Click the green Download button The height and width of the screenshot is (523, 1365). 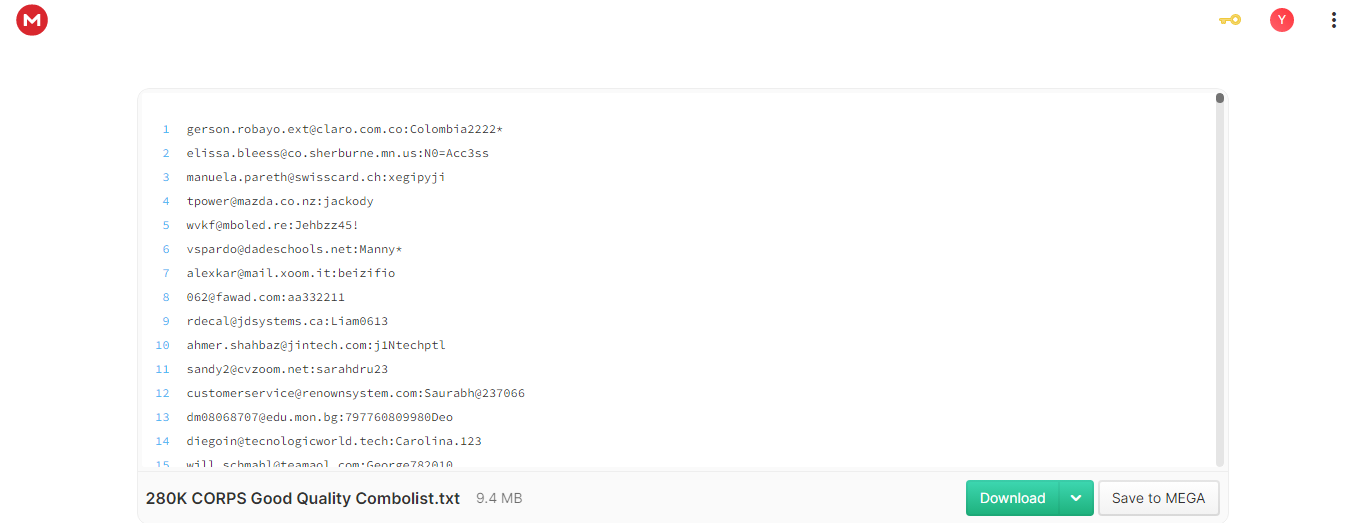click(x=1012, y=498)
